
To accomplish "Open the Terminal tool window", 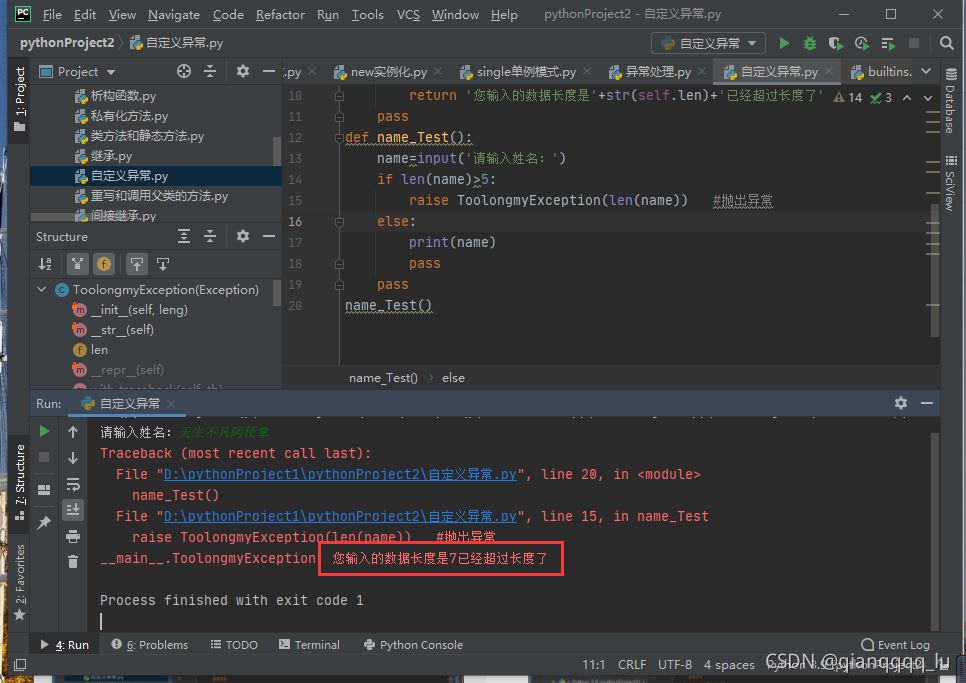I will [x=309, y=645].
